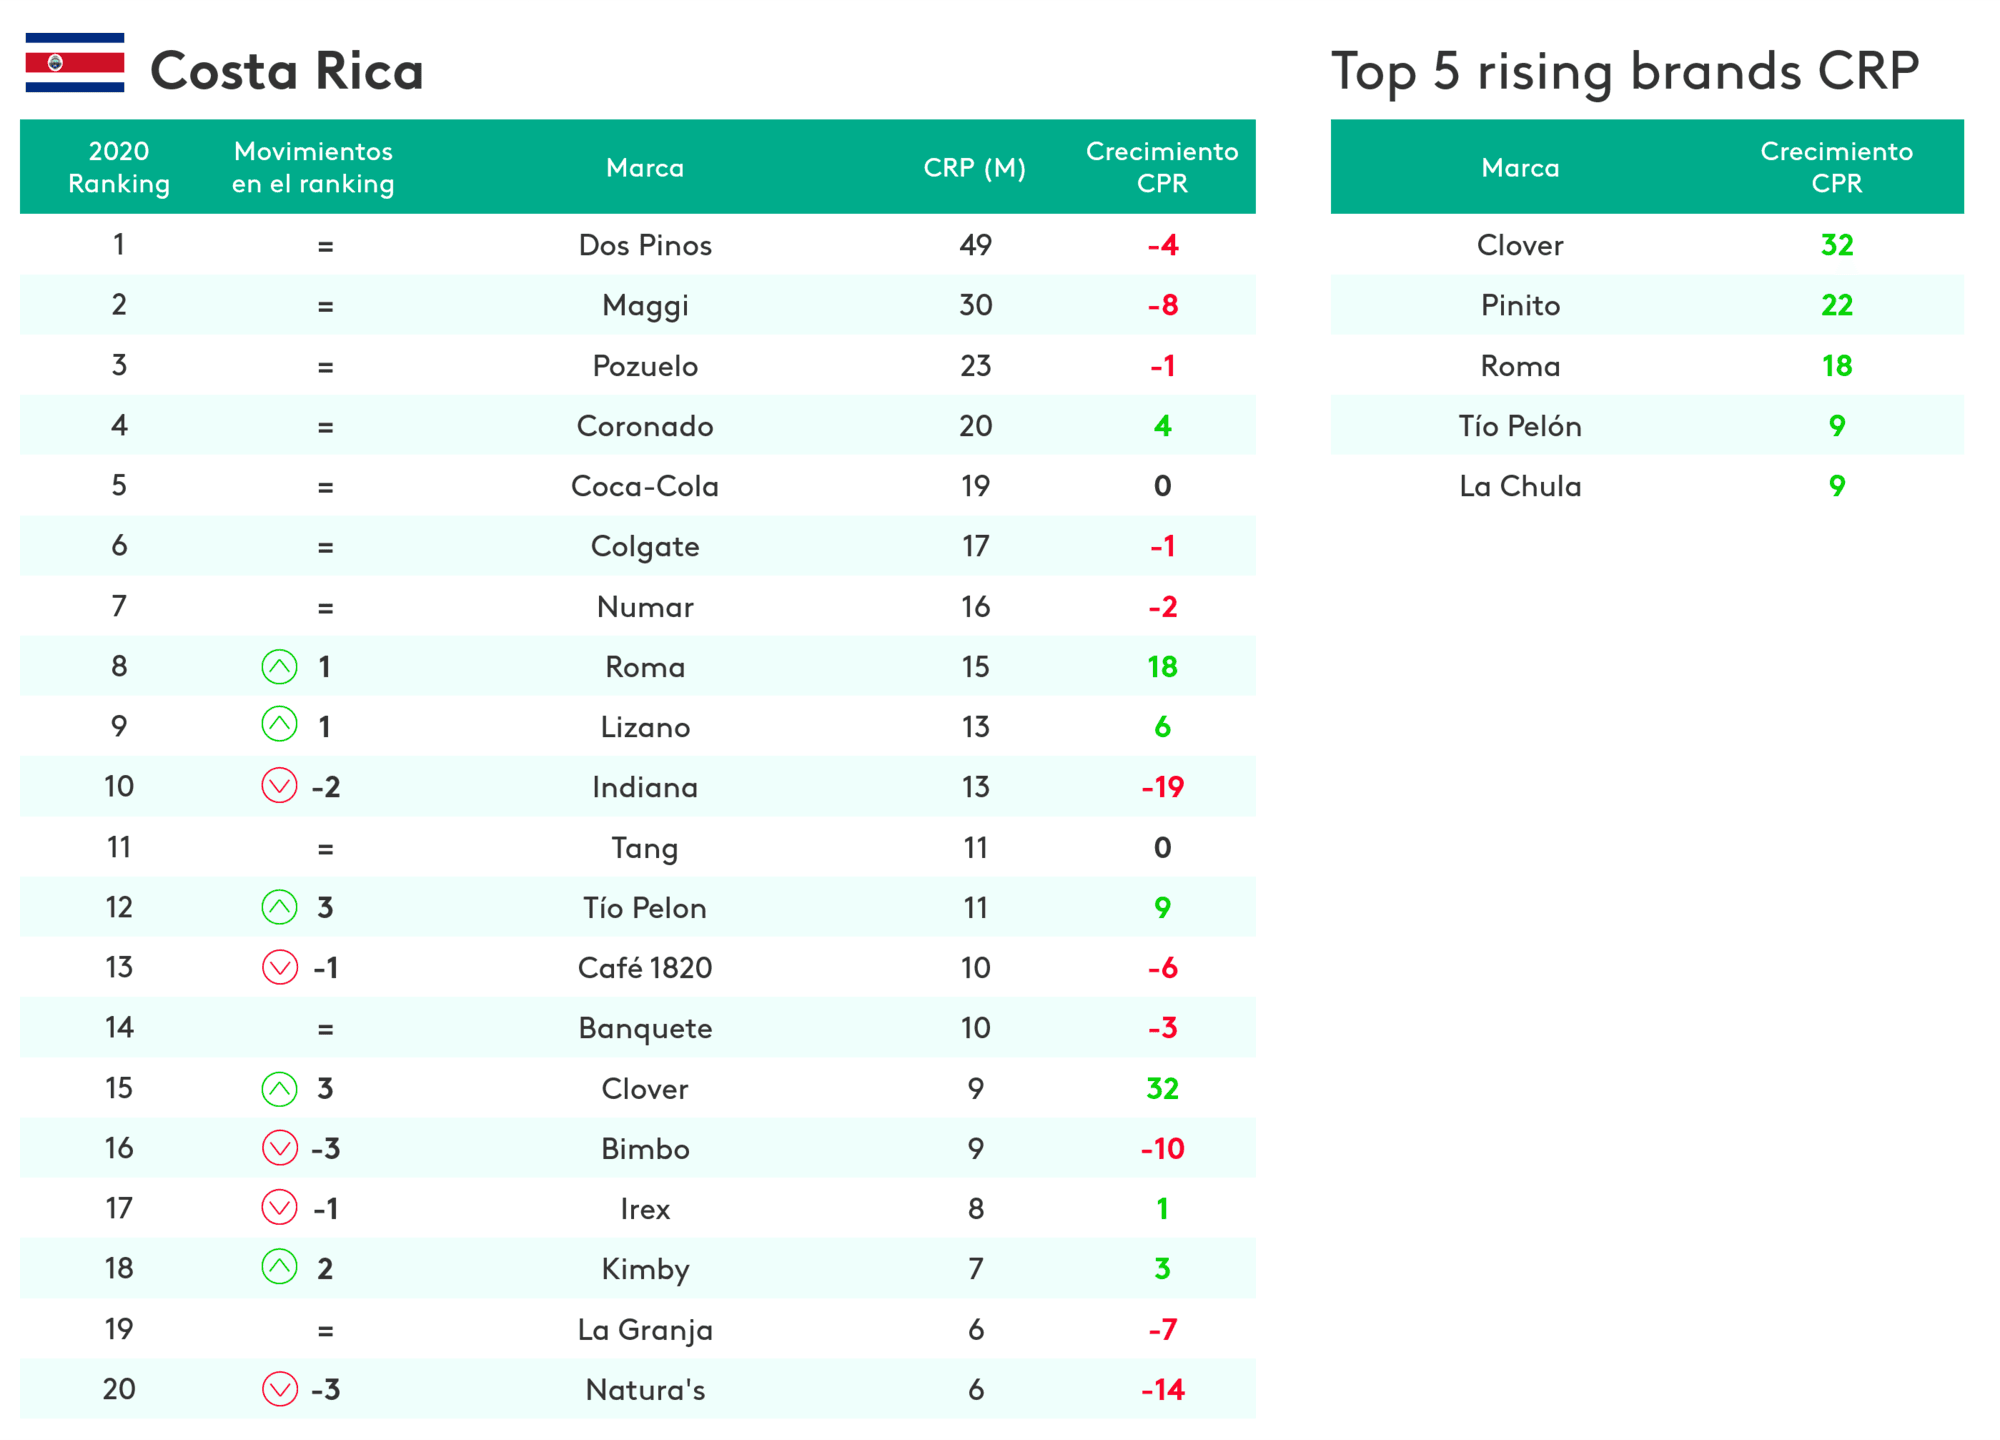The image size is (2000, 1440).
Task: Click the Dos Pinos brand name
Action: [x=645, y=245]
